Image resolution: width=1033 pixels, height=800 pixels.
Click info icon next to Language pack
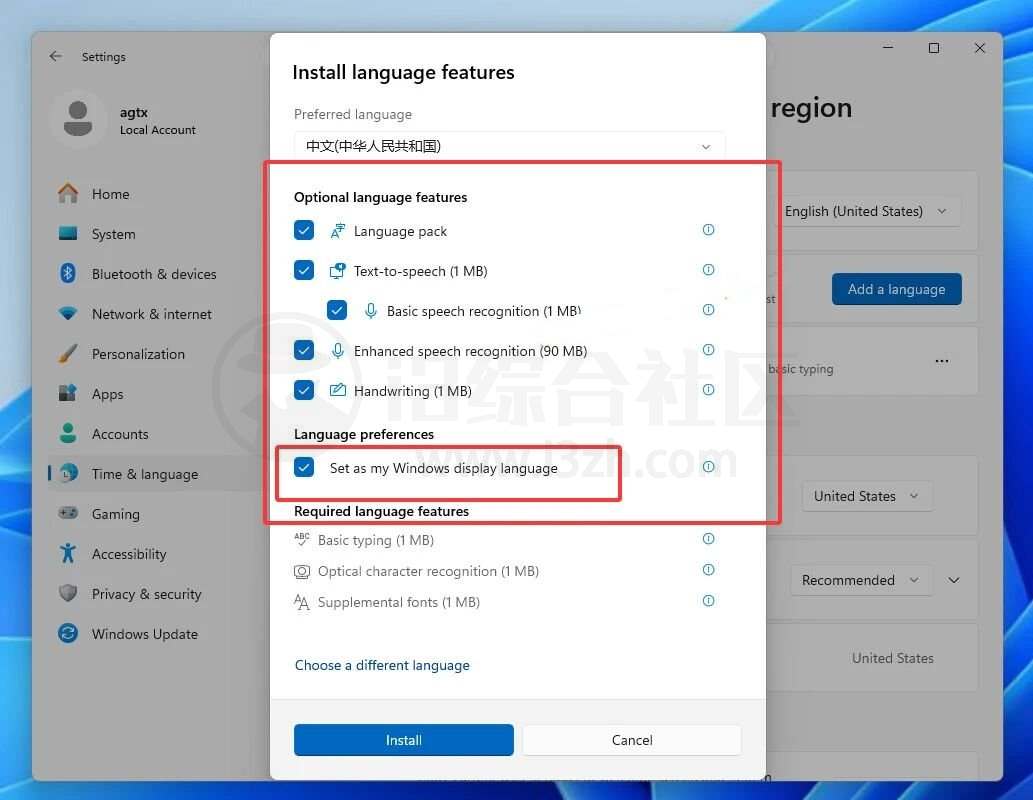point(708,230)
